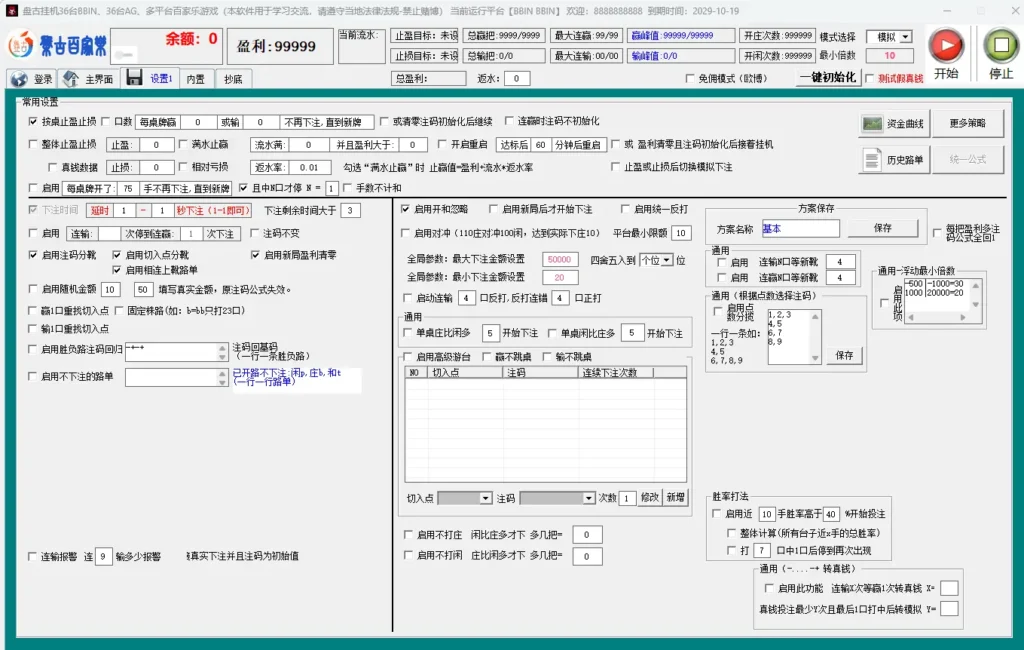Click the 更多策略 button
This screenshot has width=1024, height=650.
pos(967,123)
